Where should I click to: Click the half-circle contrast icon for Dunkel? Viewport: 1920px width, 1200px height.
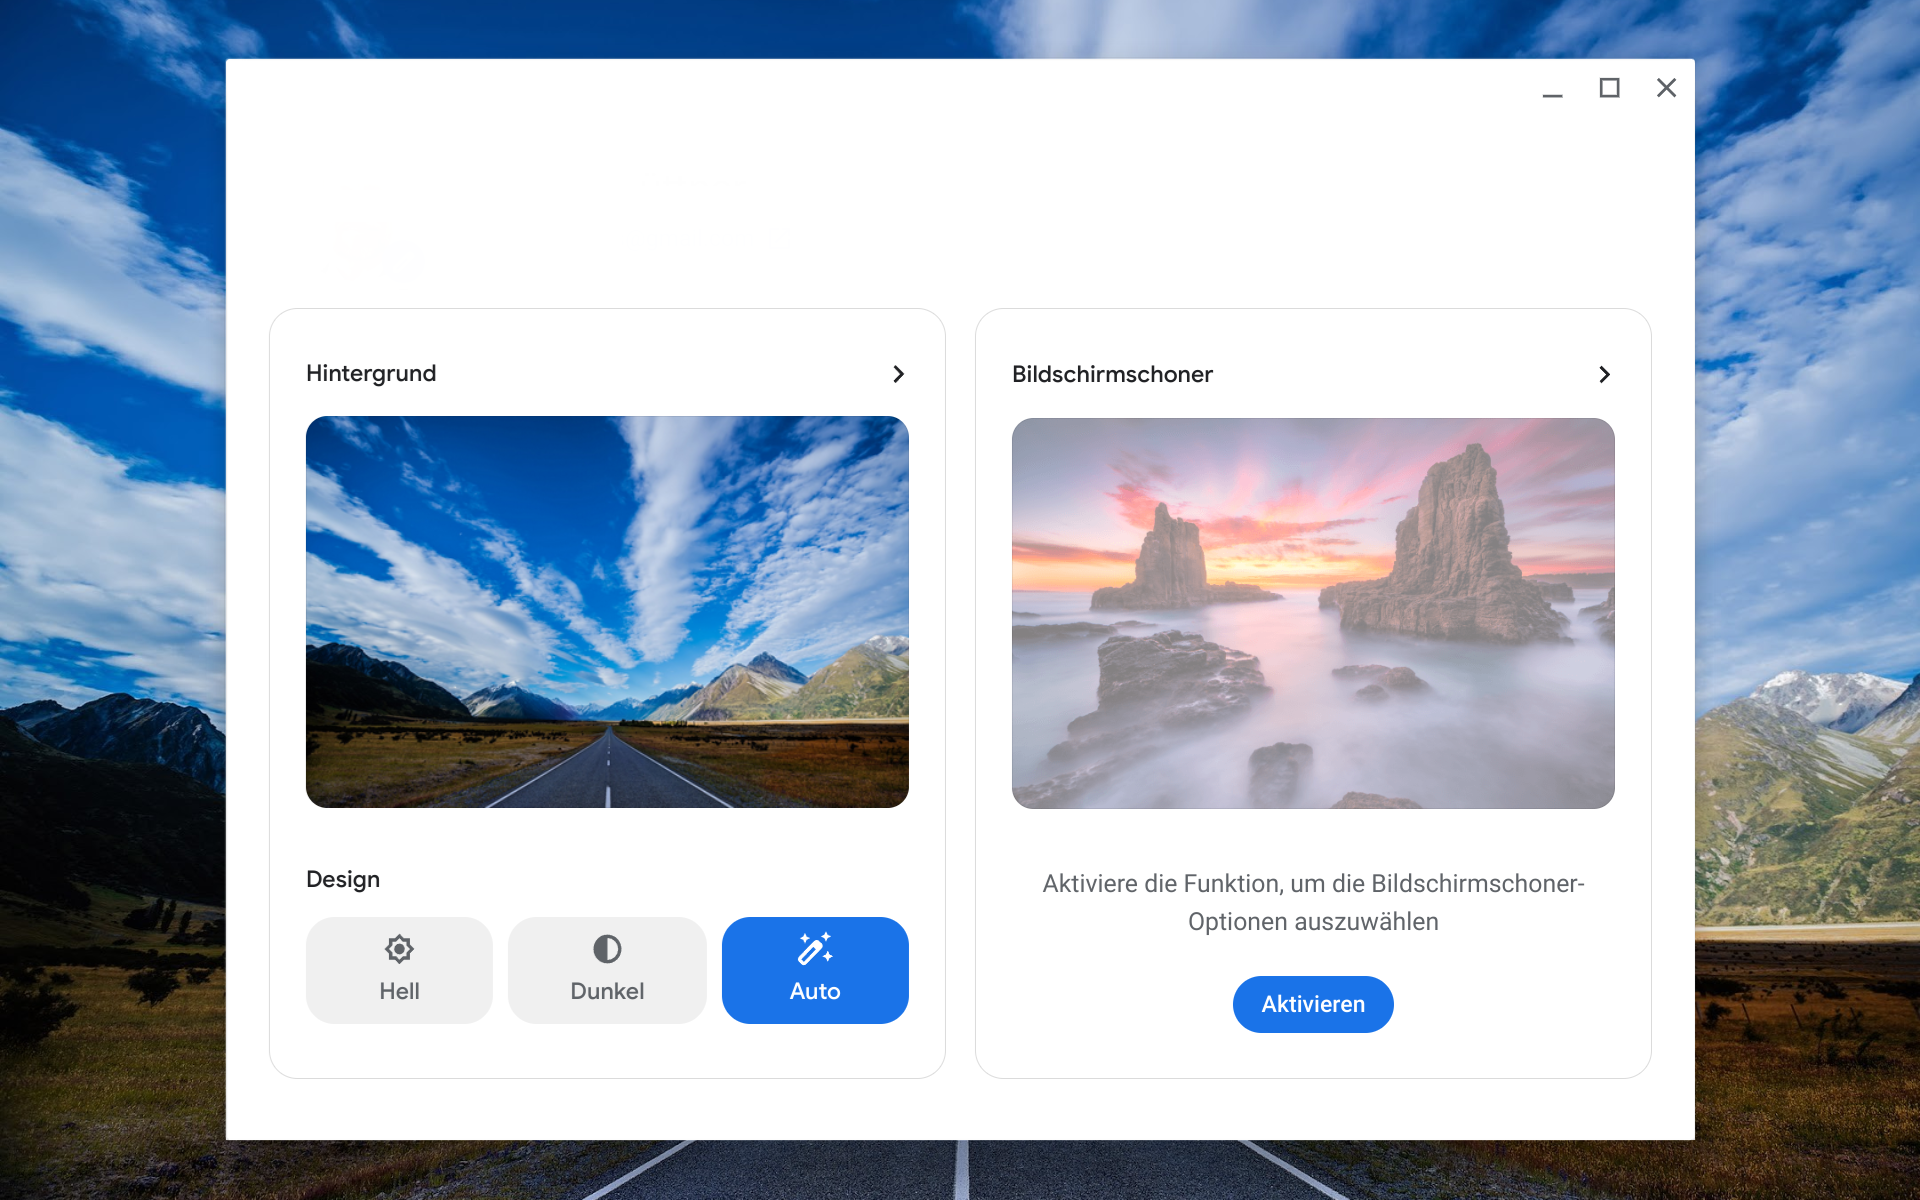click(607, 949)
